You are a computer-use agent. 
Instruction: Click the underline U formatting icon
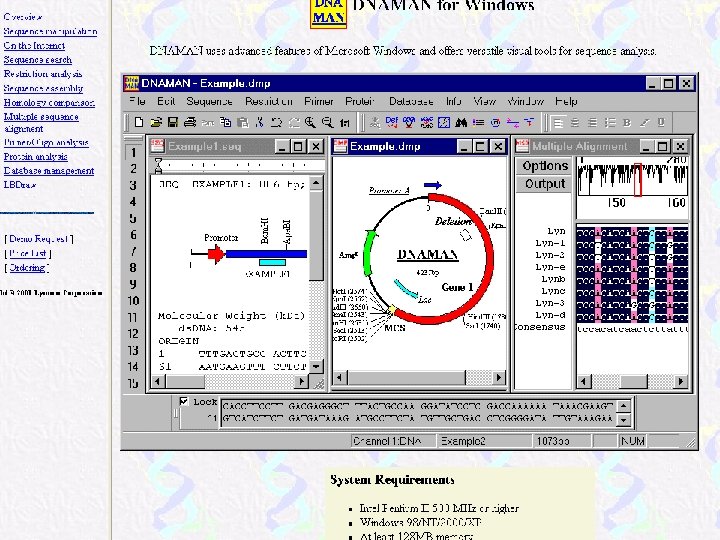coord(661,122)
